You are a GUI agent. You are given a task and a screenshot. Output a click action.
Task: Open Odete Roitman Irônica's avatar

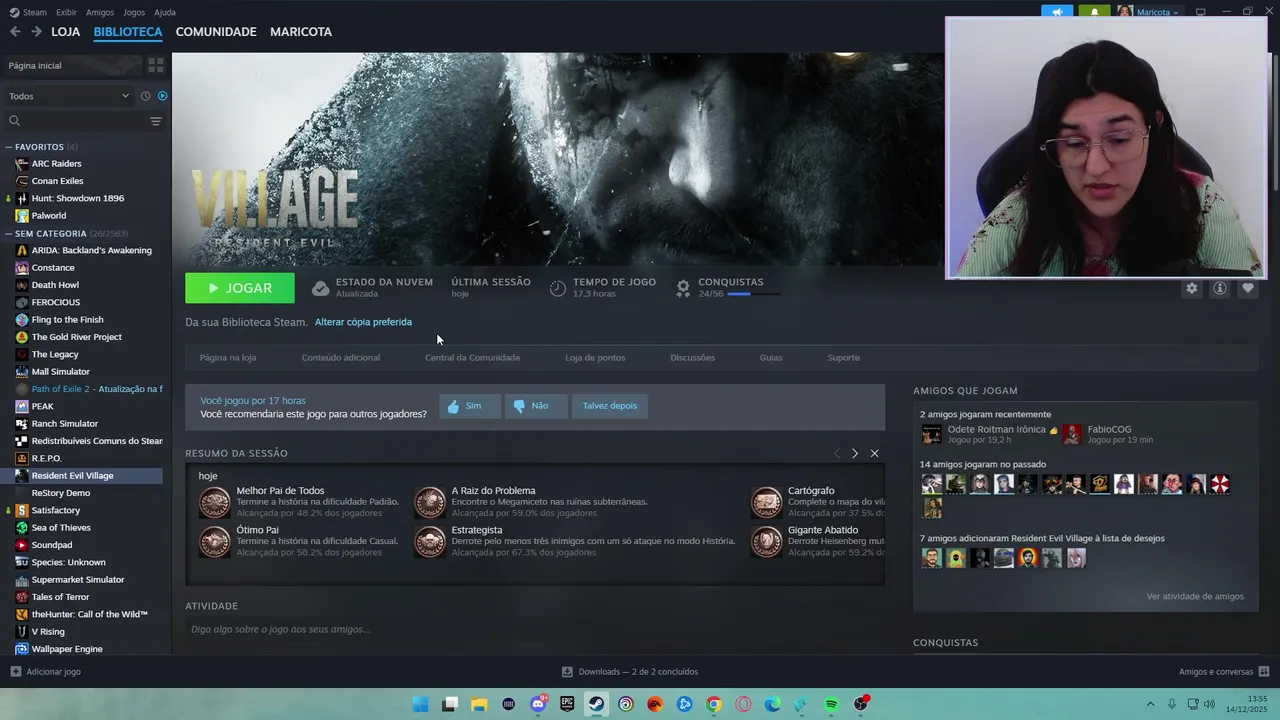pyautogui.click(x=931, y=434)
